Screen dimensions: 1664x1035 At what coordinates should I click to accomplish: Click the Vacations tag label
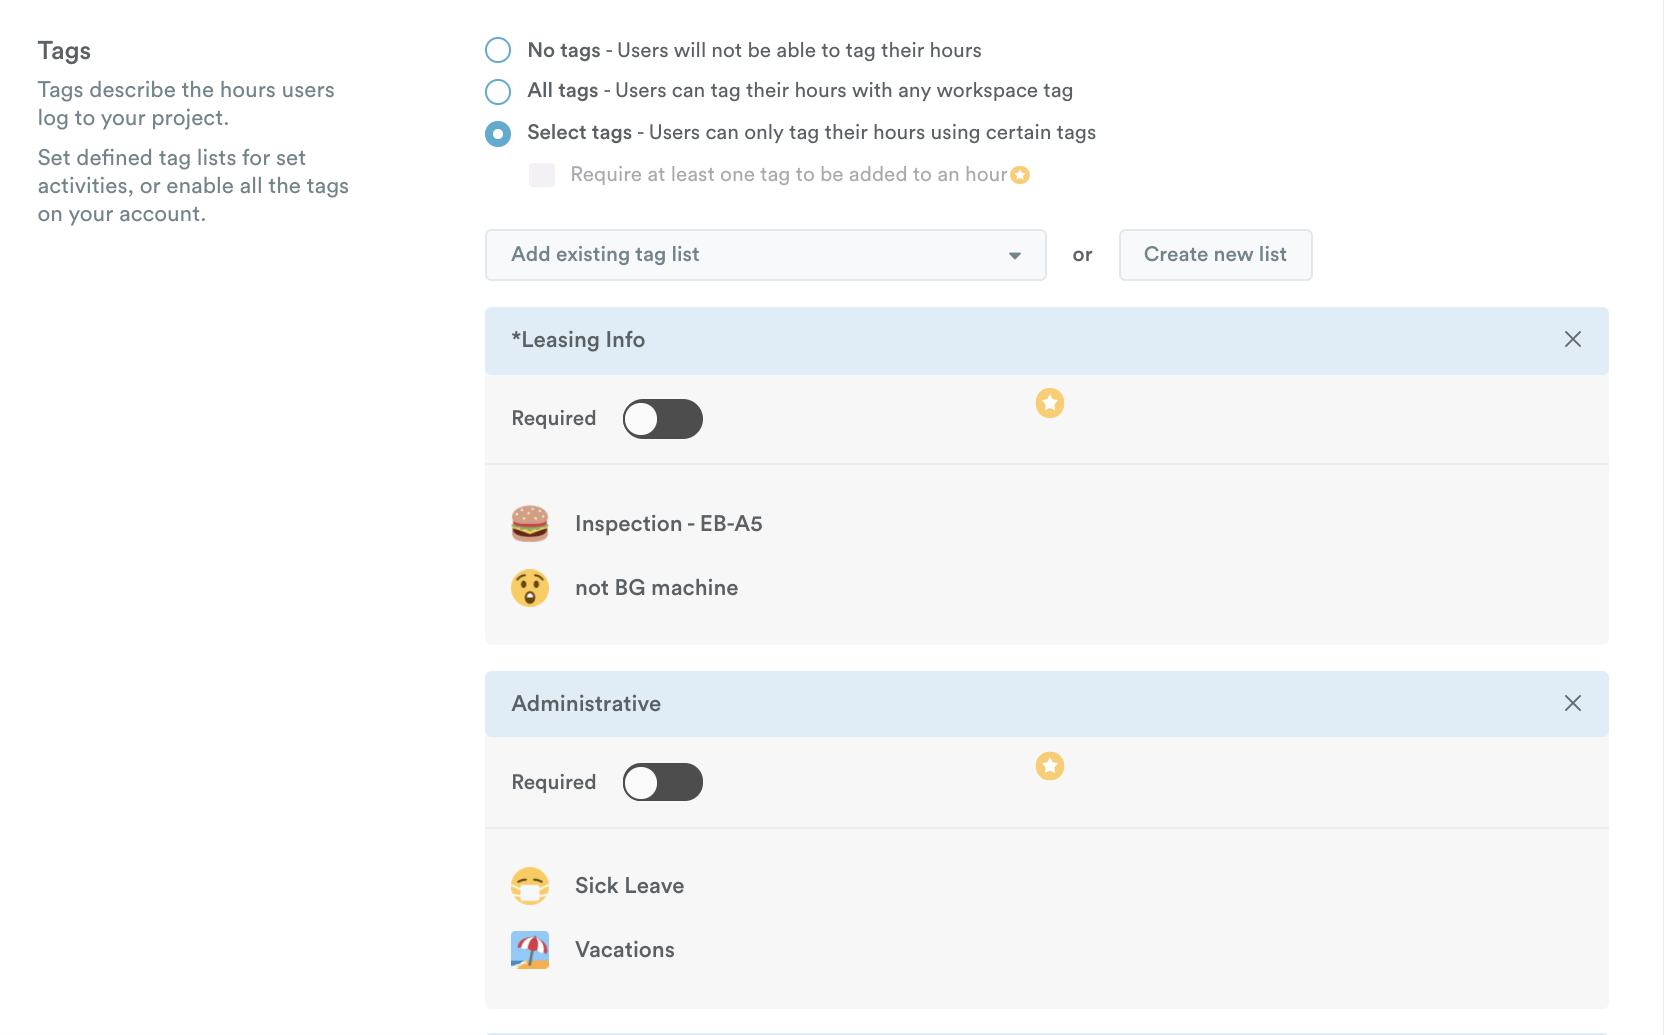[x=624, y=950]
